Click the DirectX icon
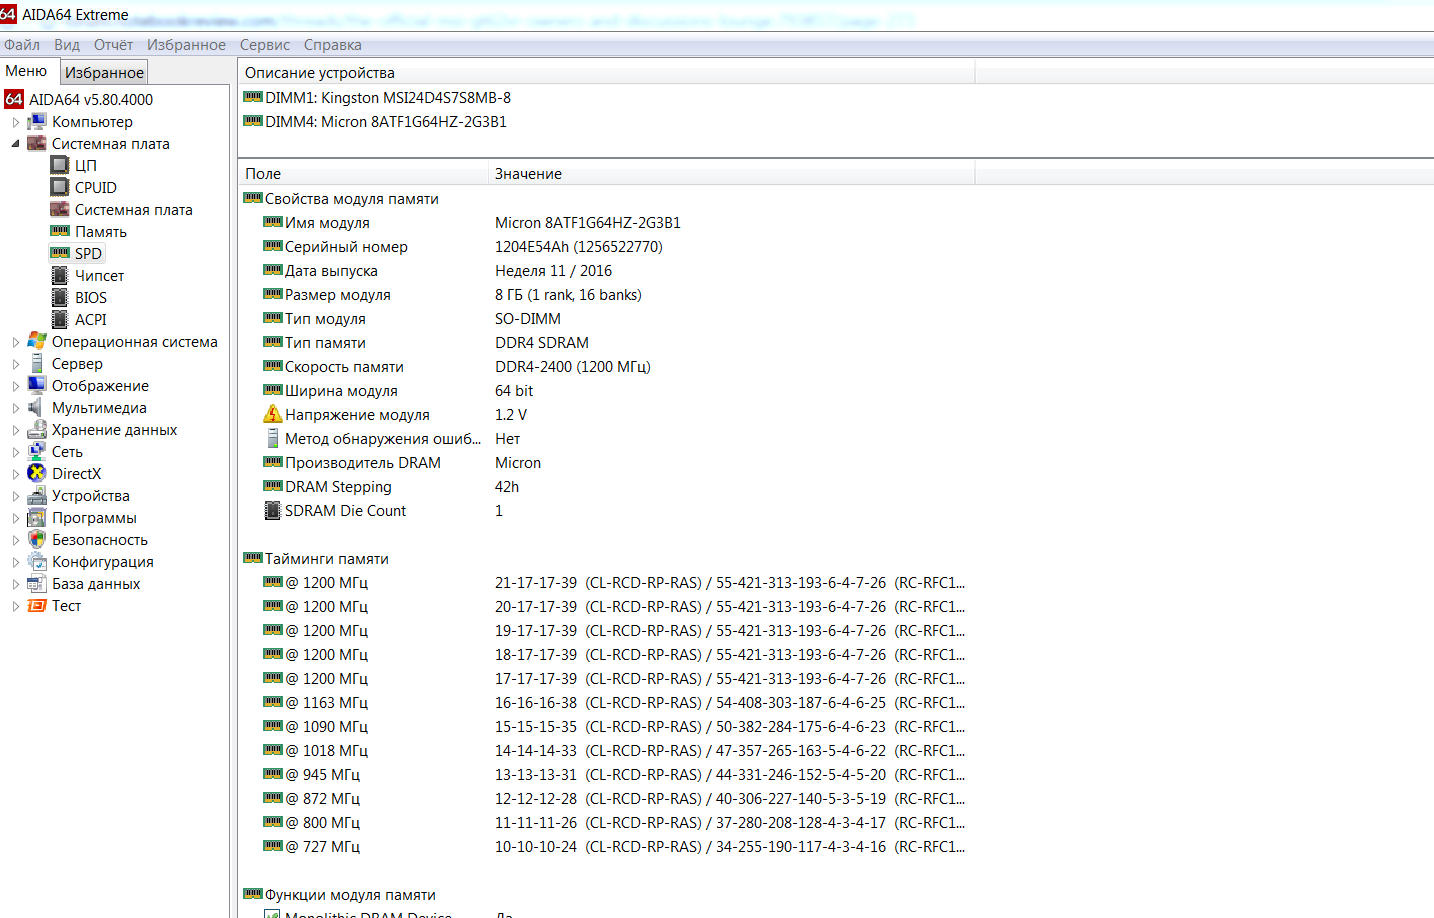The width and height of the screenshot is (1434, 918). [37, 473]
